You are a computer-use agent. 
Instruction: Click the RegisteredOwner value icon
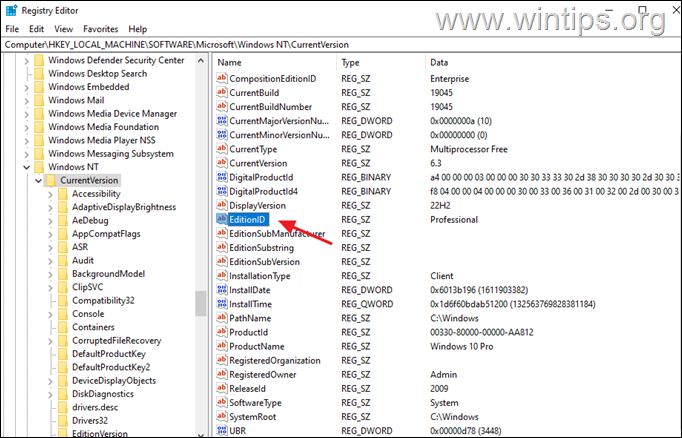222,374
